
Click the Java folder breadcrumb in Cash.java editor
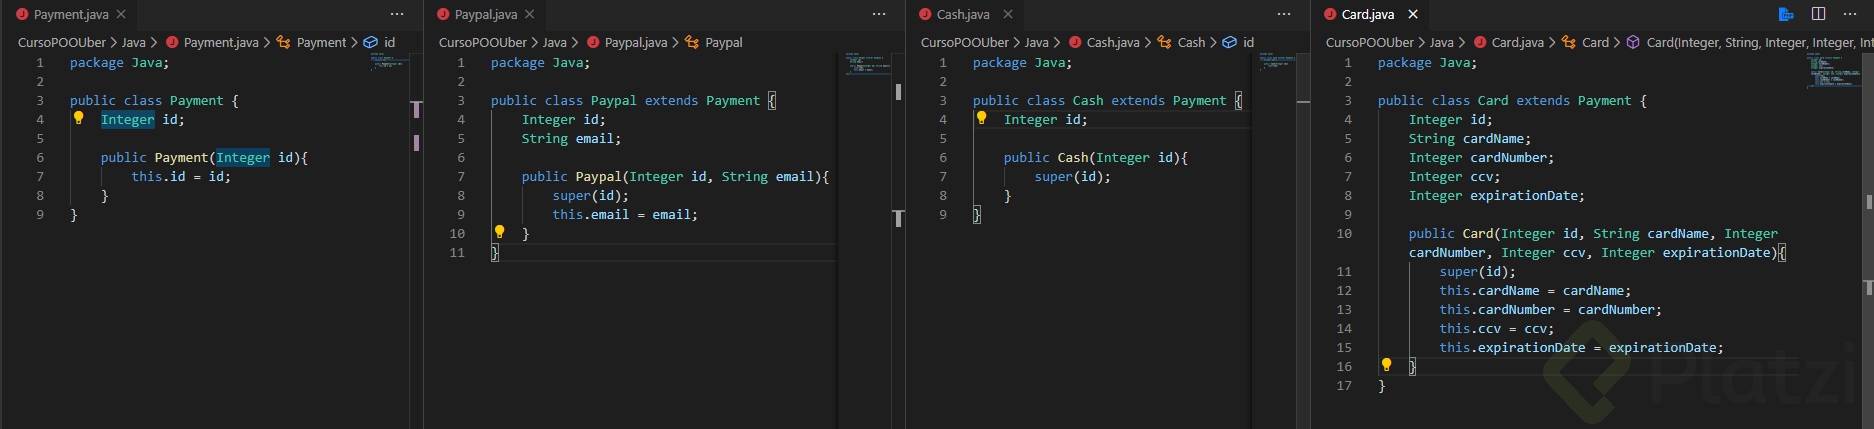tap(1036, 42)
